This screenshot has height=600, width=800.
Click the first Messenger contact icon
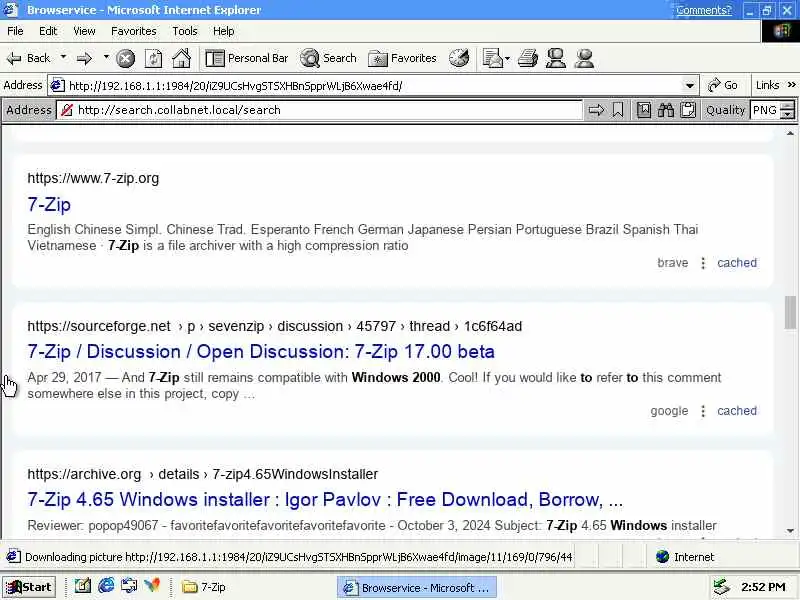[556, 58]
